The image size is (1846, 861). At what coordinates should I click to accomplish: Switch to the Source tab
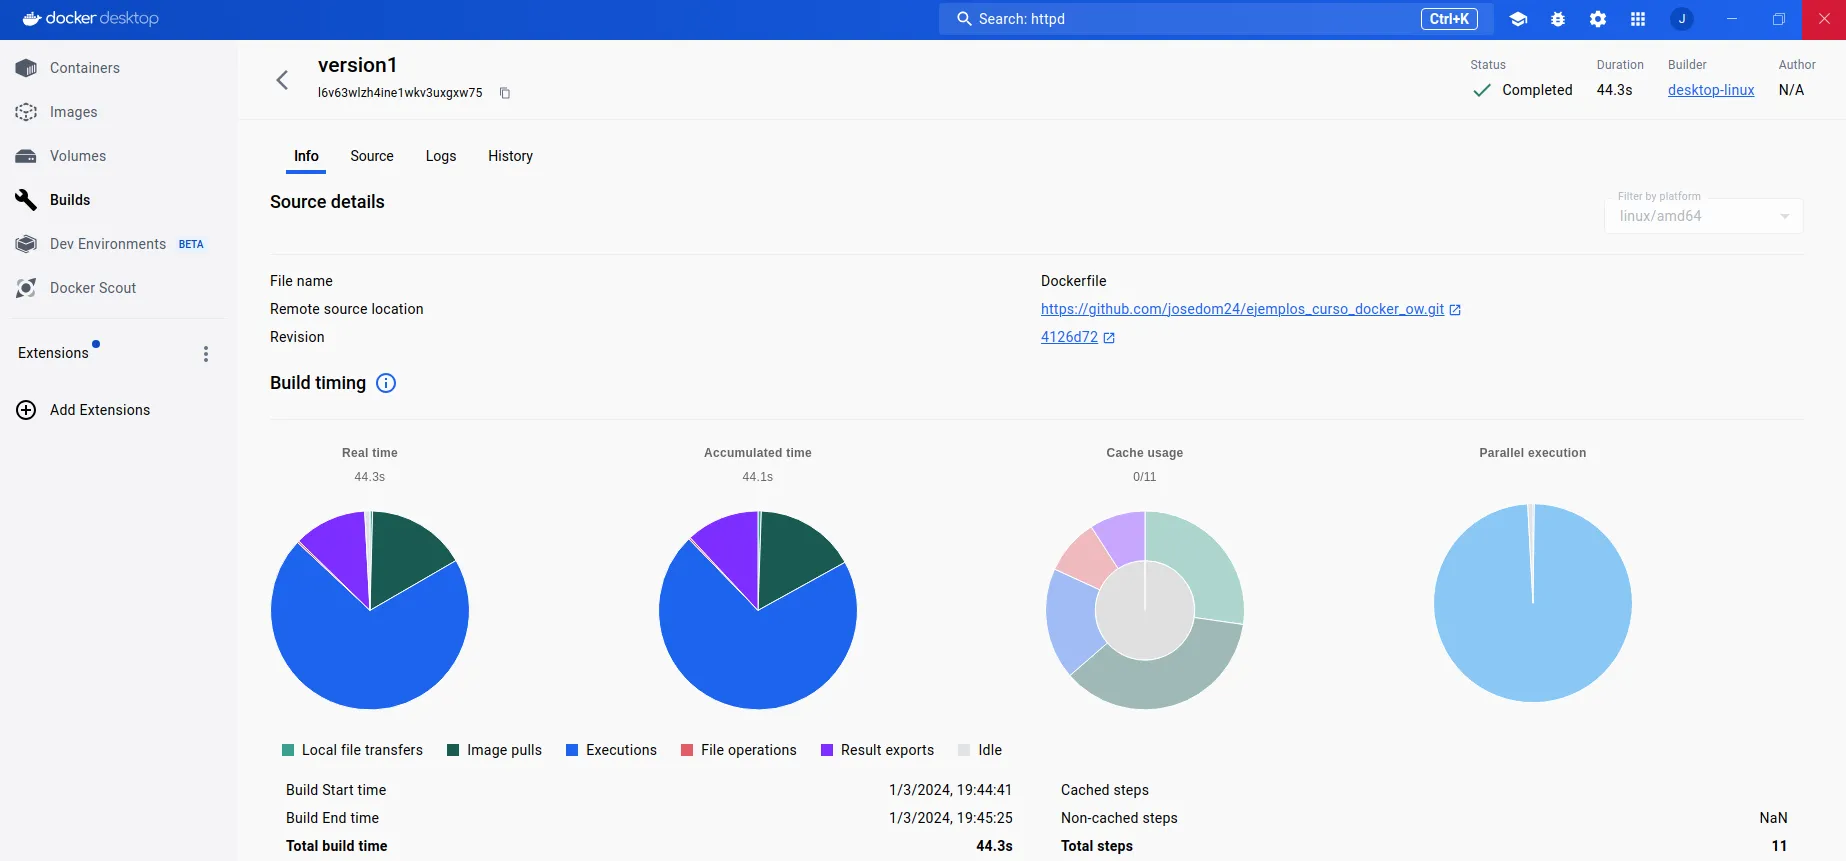click(x=372, y=156)
